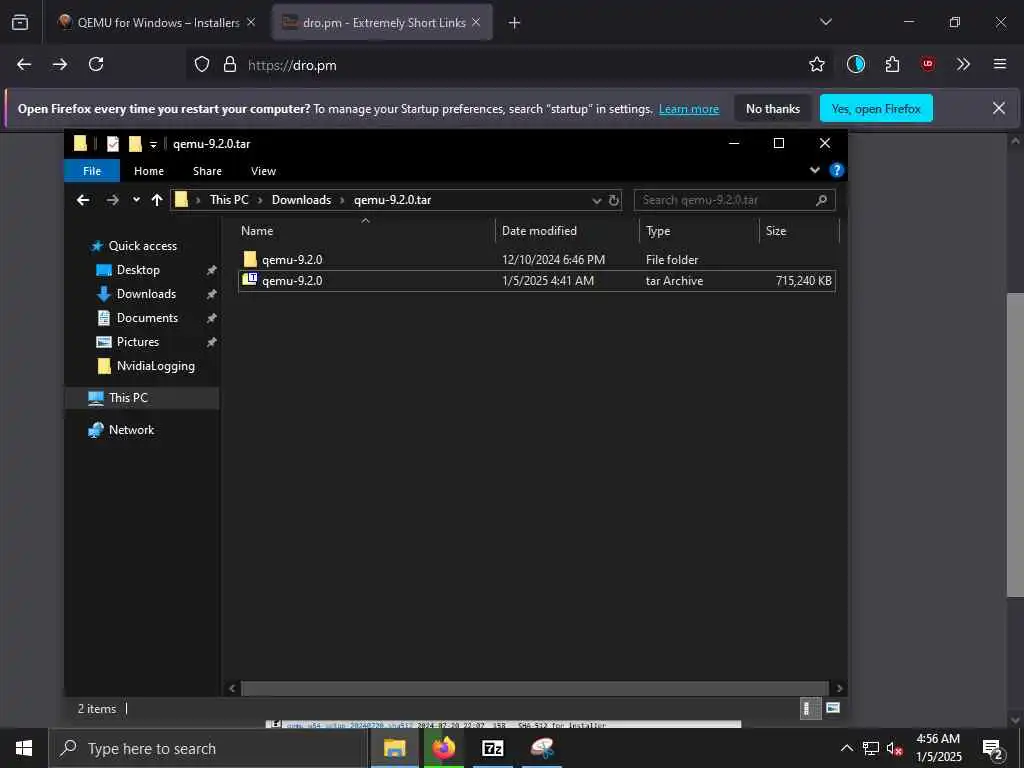
Task: Click New folder quick access toolbar icon
Action: [135, 144]
